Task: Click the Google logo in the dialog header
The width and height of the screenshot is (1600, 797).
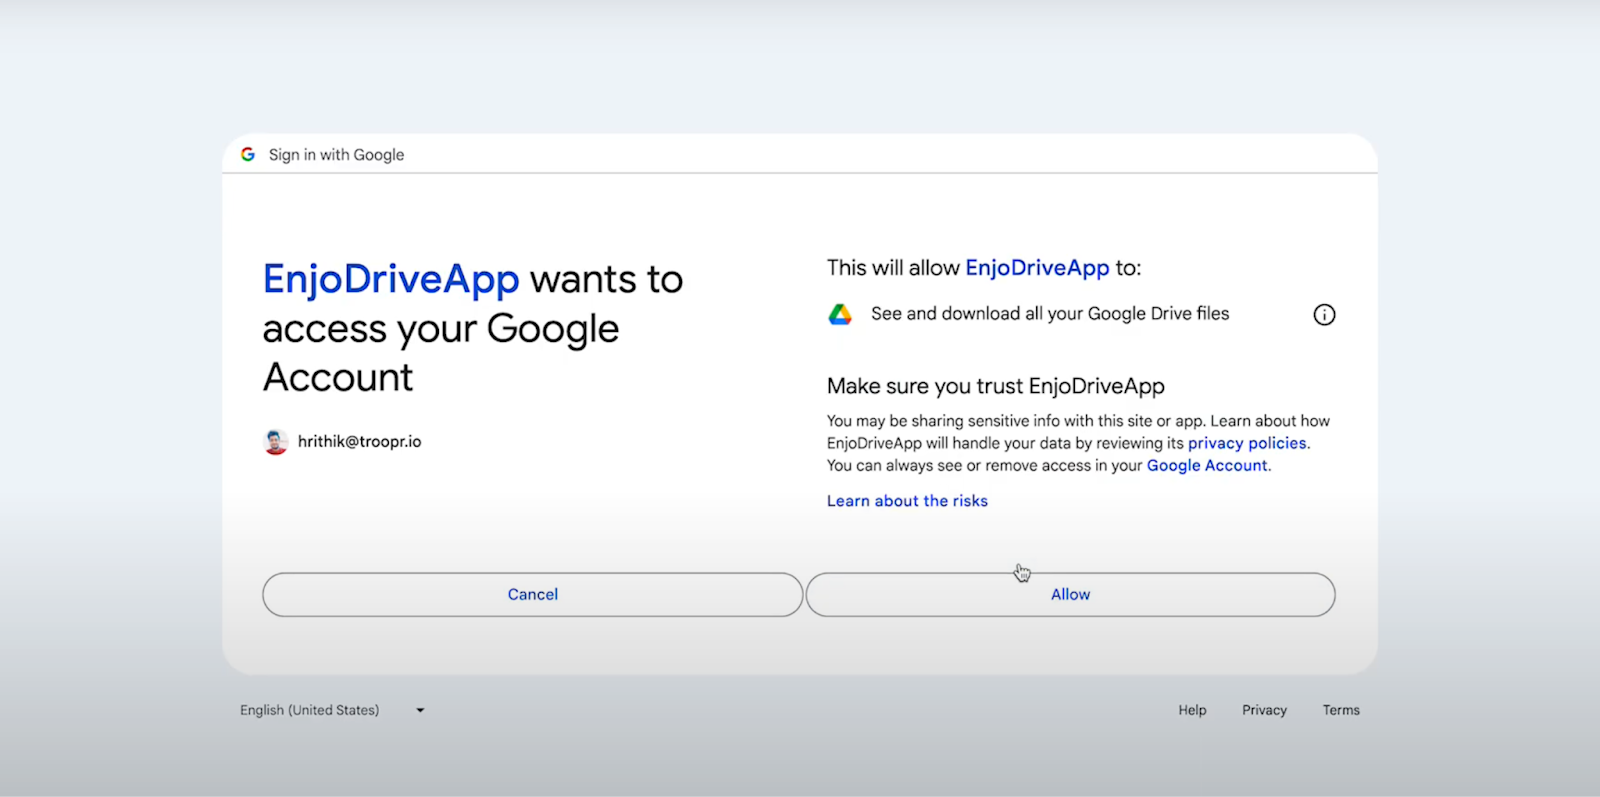Action: pyautogui.click(x=248, y=154)
